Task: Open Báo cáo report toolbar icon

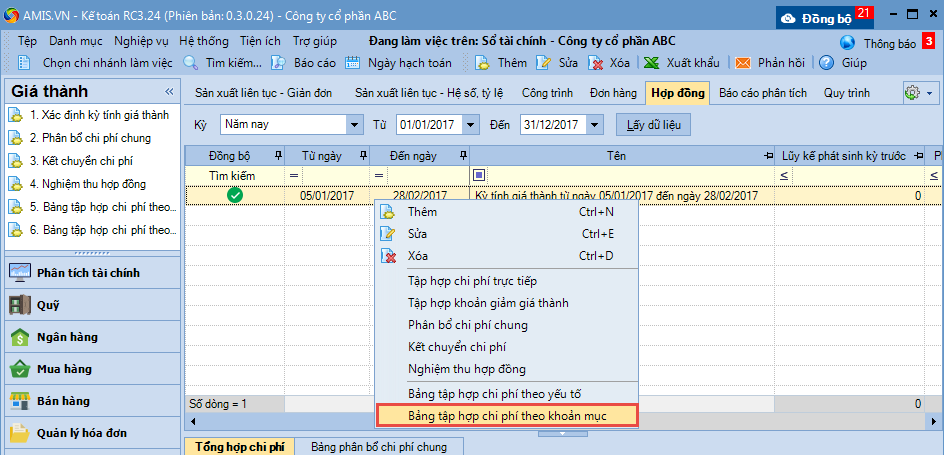Action: [x=281, y=63]
